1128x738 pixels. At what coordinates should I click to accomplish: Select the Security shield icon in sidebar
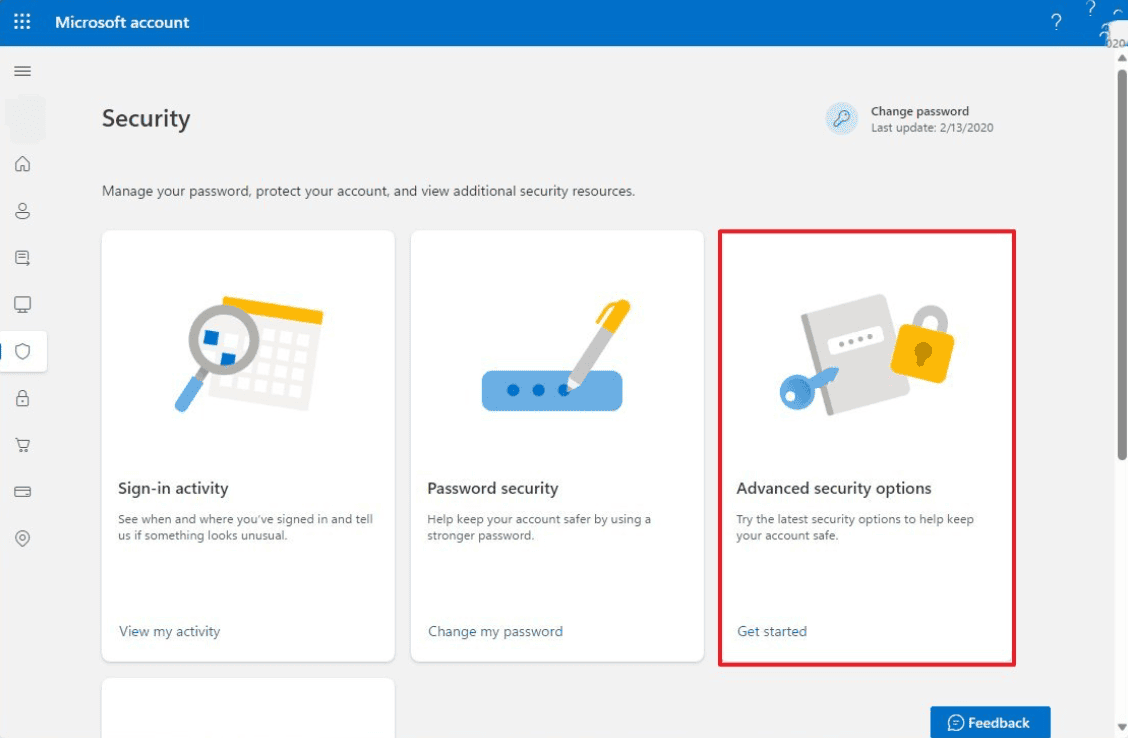pos(22,351)
